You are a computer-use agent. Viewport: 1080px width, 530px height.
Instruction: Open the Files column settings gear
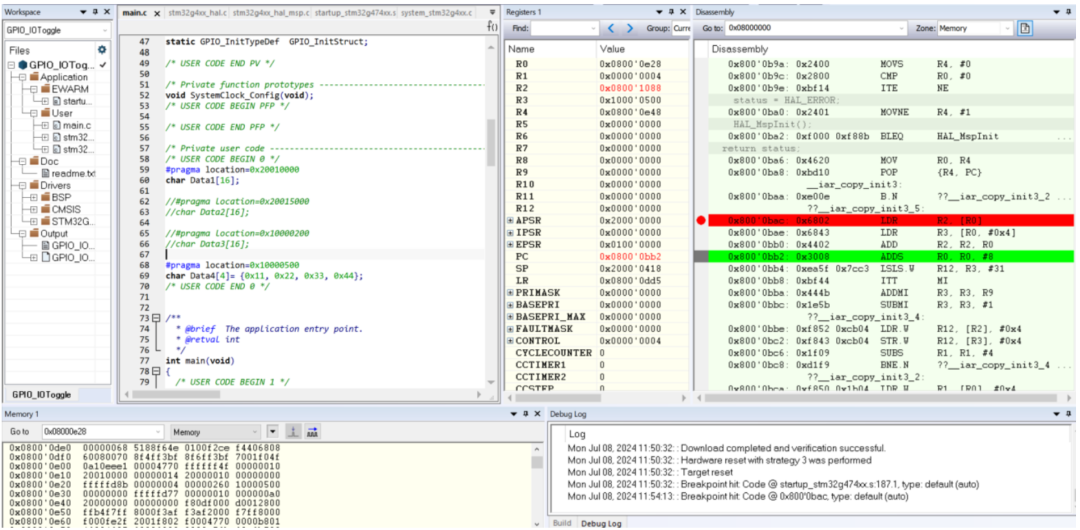click(102, 50)
